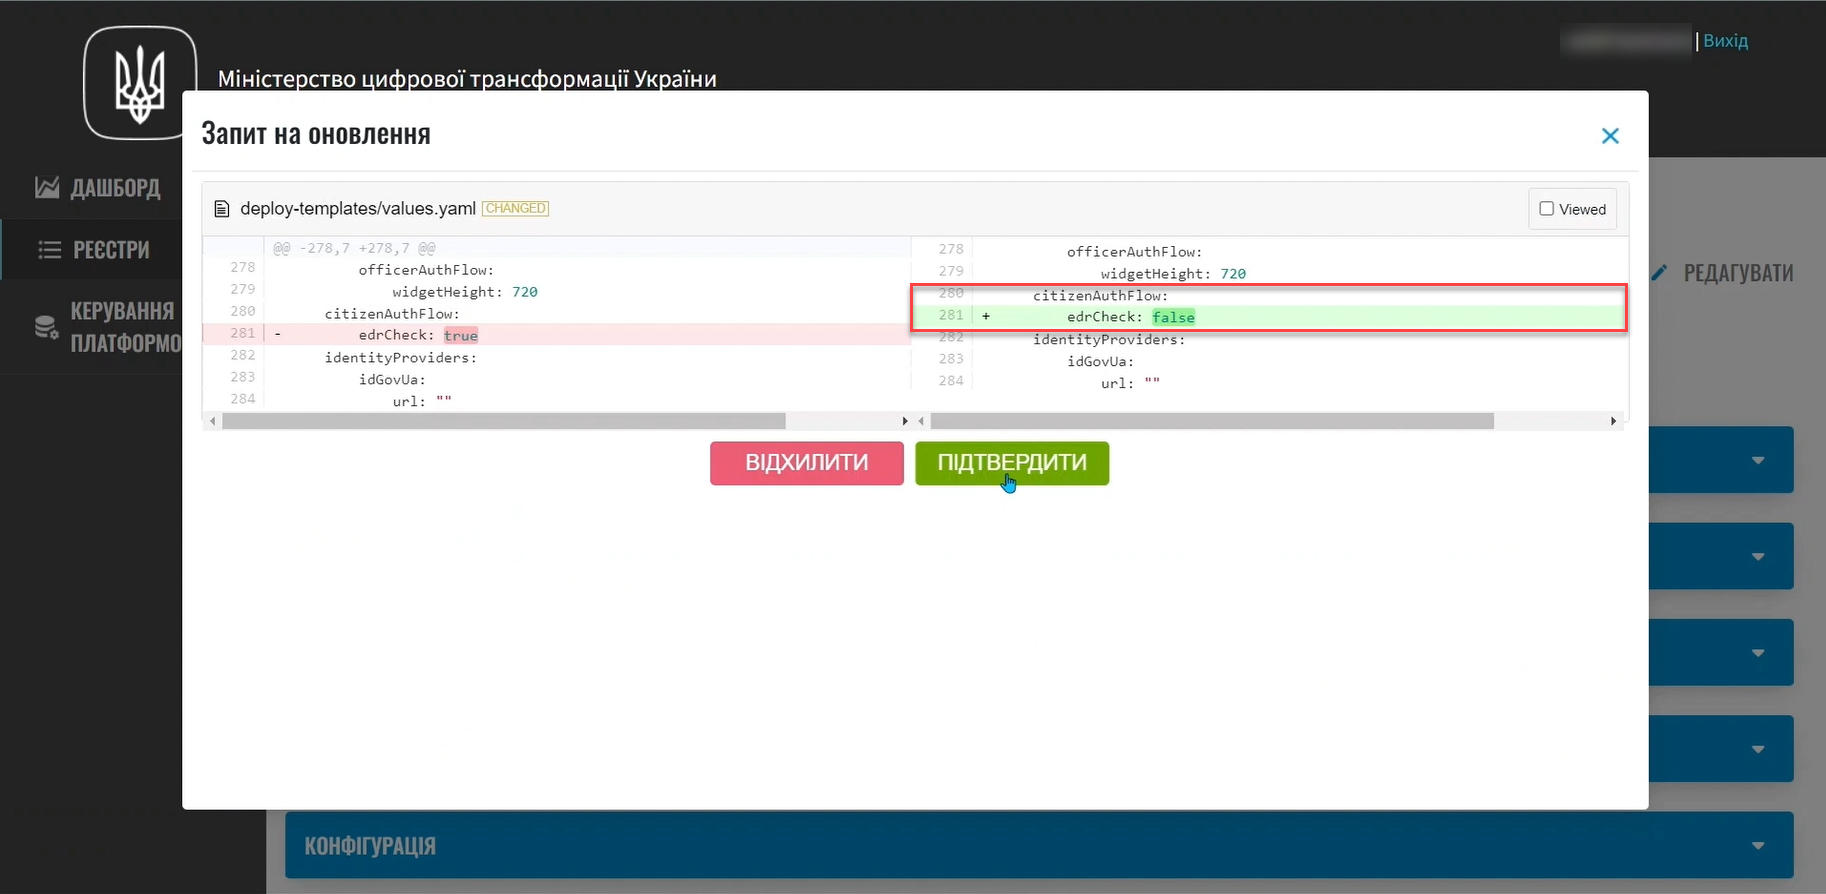Click the Ukrainian trident logo
This screenshot has width=1826, height=894.
(140, 83)
